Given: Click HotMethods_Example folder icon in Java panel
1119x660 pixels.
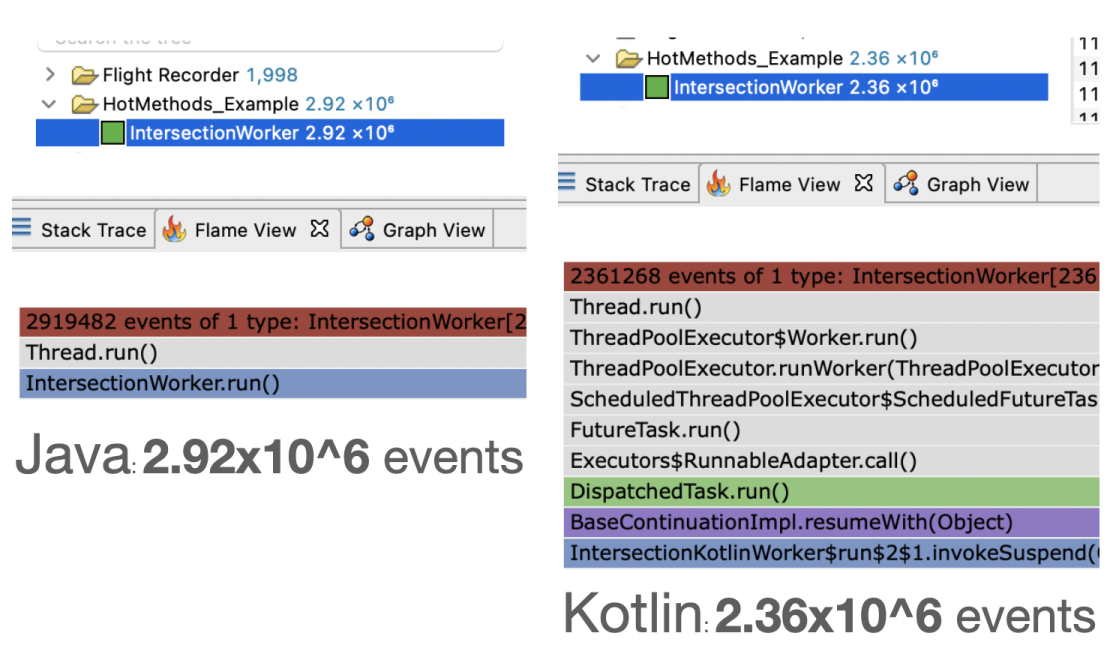Looking at the screenshot, I should (85, 104).
